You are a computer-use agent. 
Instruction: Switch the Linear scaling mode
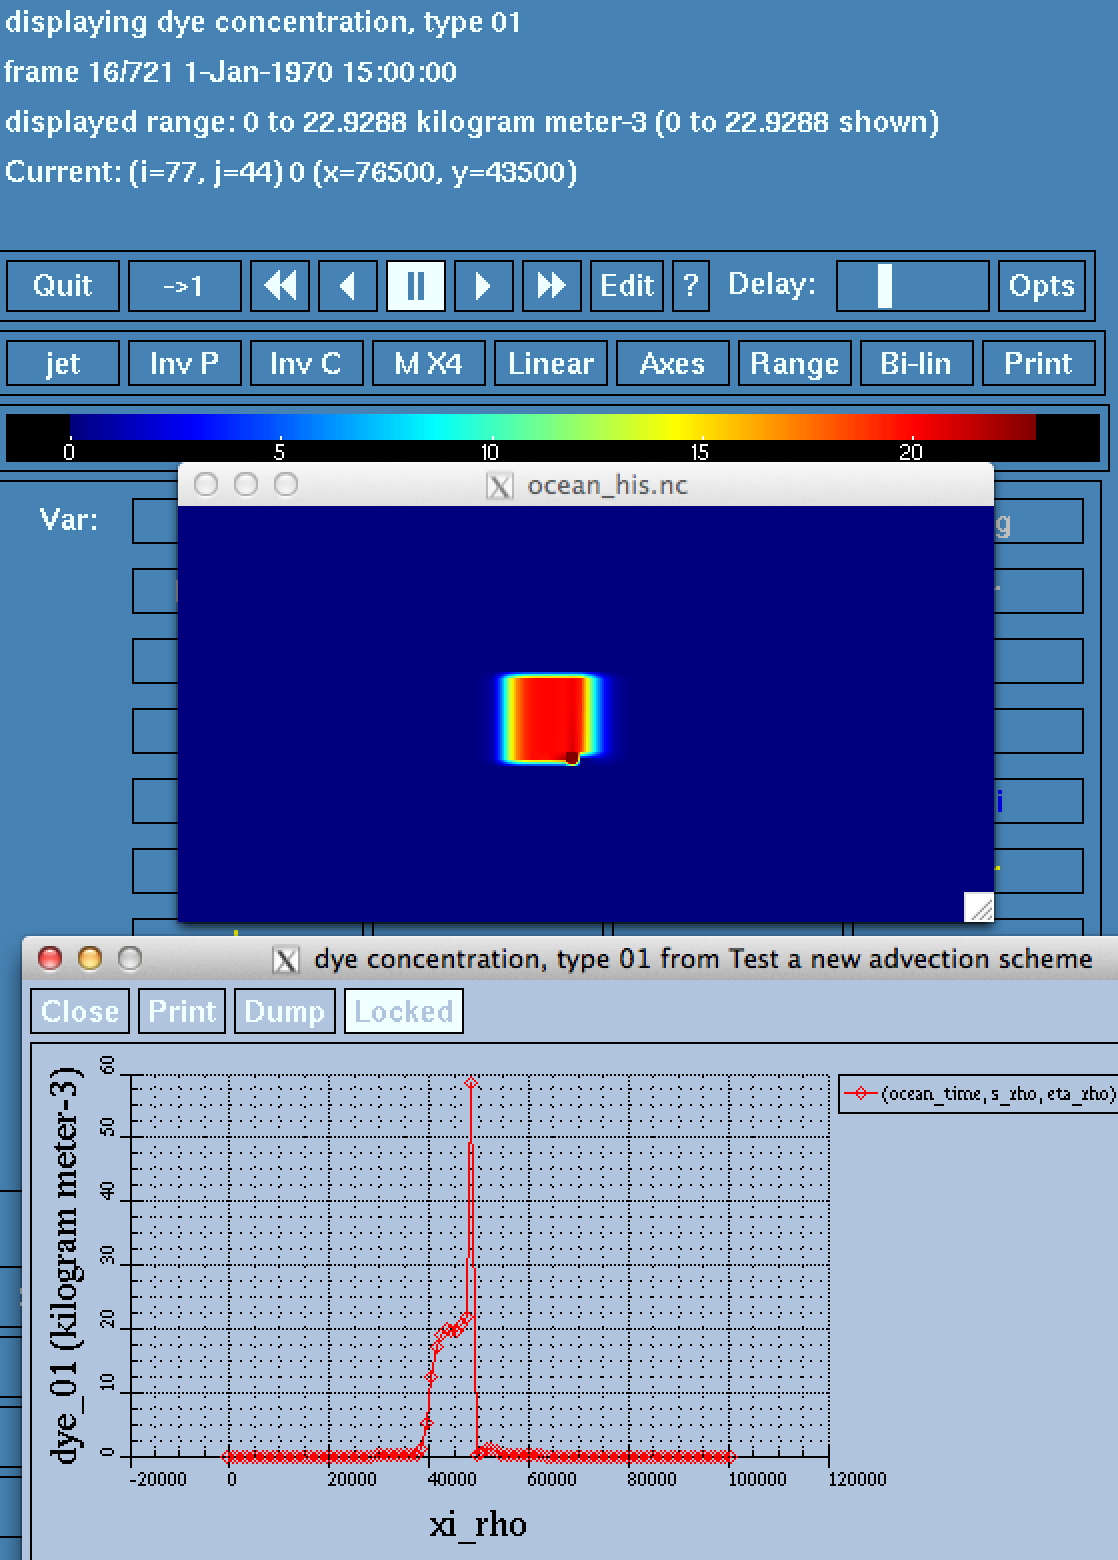(550, 363)
